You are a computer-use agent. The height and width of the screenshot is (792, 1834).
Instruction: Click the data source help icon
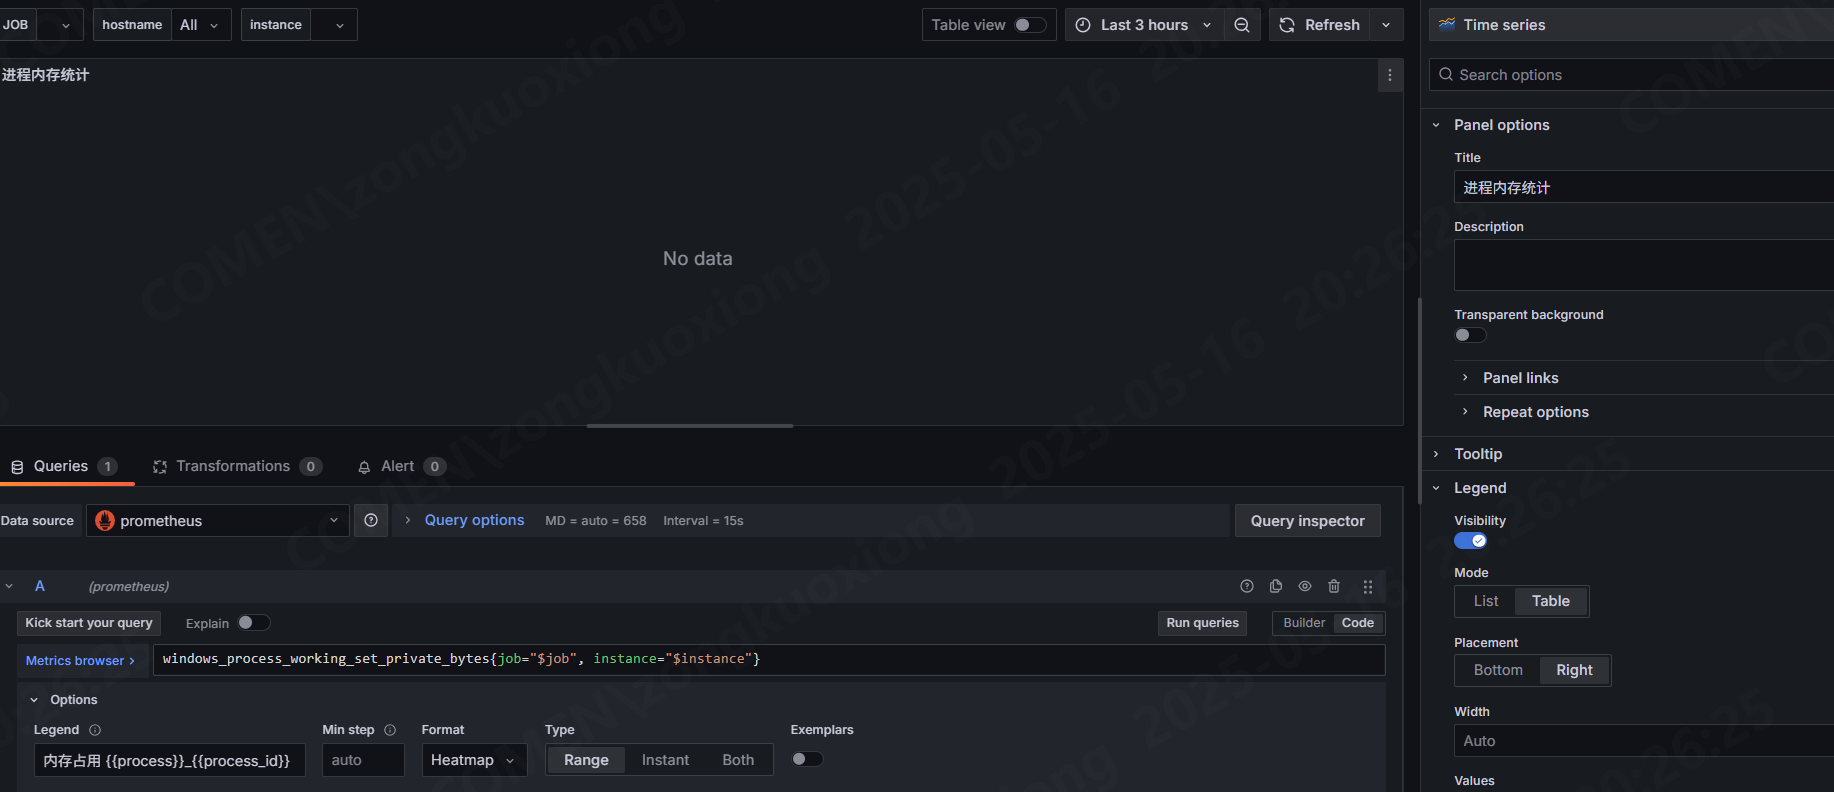click(371, 520)
